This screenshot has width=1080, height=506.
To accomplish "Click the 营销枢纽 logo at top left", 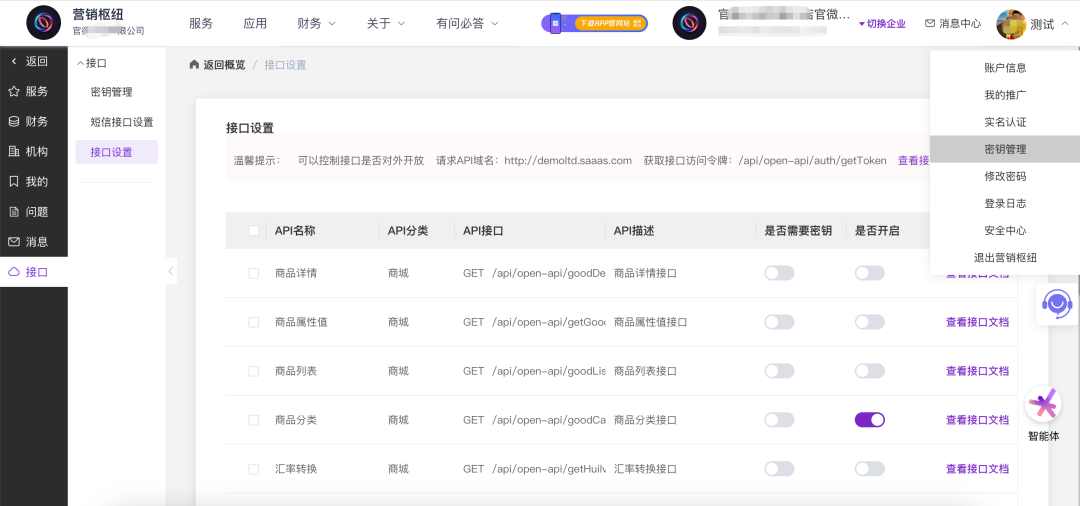I will pos(43,22).
